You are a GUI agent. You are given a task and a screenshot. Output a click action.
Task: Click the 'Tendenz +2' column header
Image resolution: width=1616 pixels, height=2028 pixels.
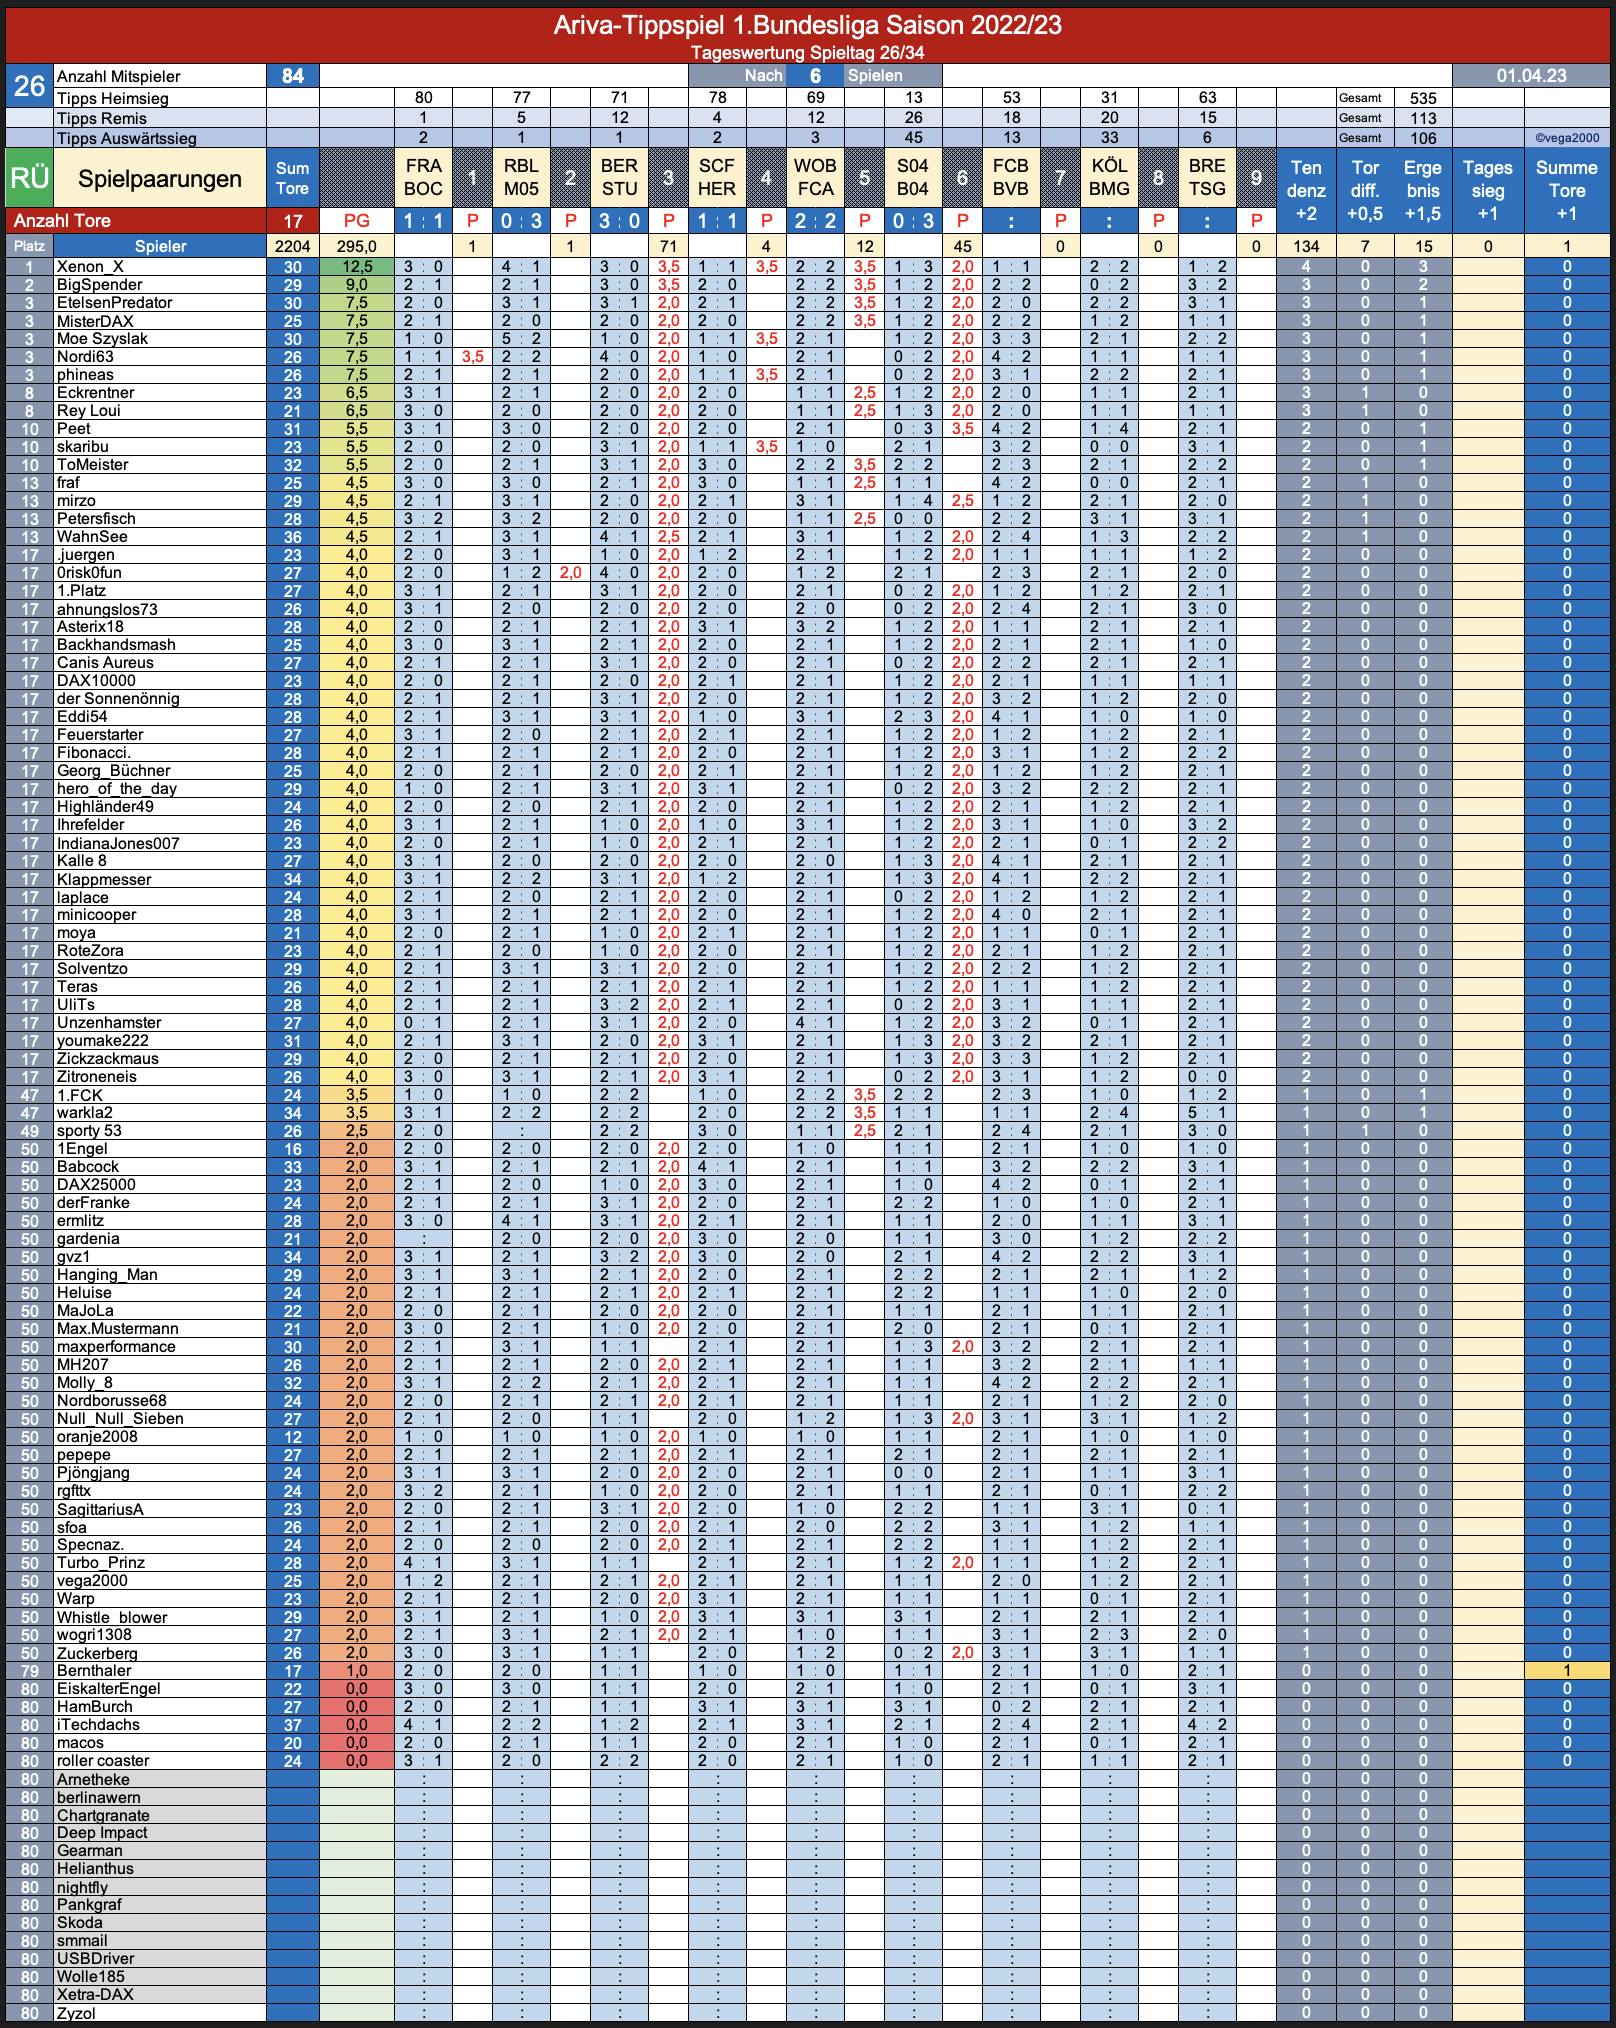tap(1306, 190)
